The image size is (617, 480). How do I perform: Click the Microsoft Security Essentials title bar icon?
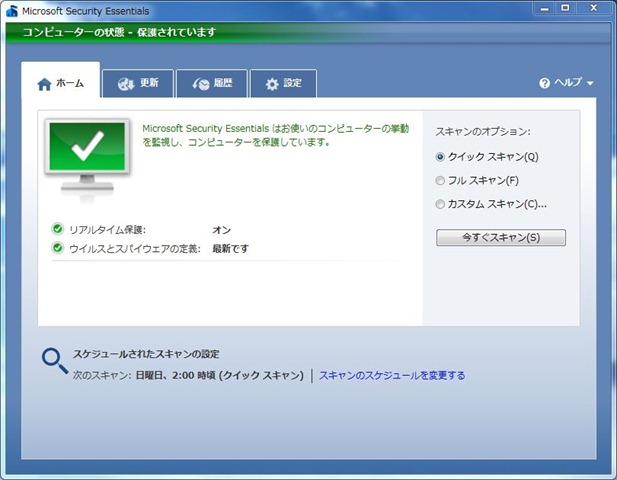(x=12, y=11)
